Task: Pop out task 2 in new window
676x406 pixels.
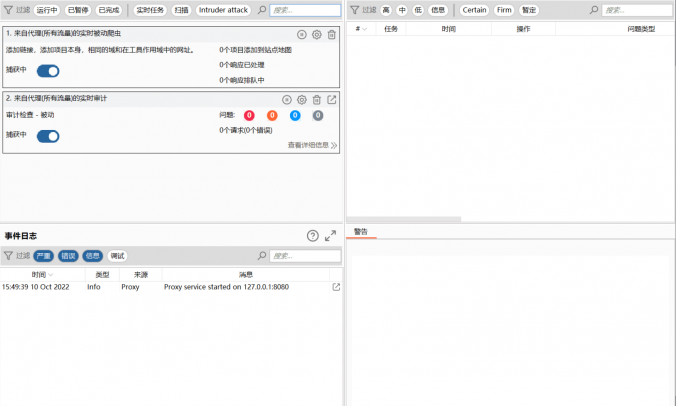Action: click(x=332, y=99)
